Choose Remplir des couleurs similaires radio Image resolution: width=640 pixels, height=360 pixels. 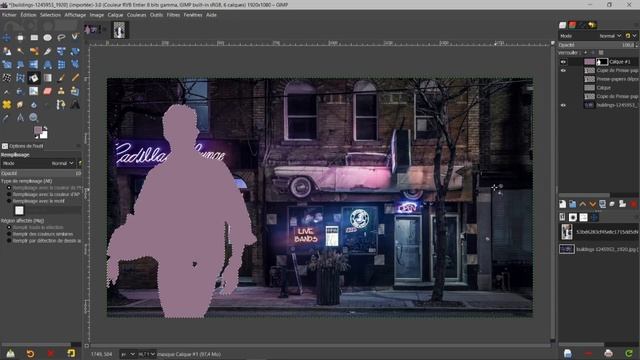coord(9,234)
